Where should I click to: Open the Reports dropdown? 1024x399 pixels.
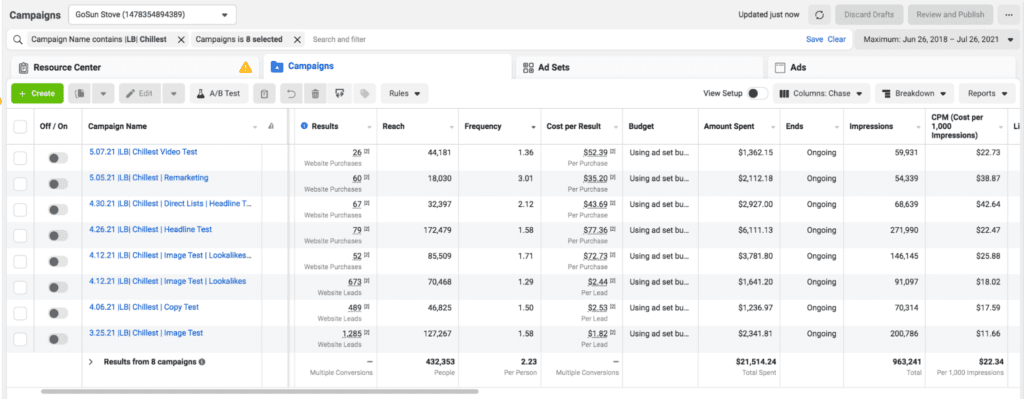987,93
